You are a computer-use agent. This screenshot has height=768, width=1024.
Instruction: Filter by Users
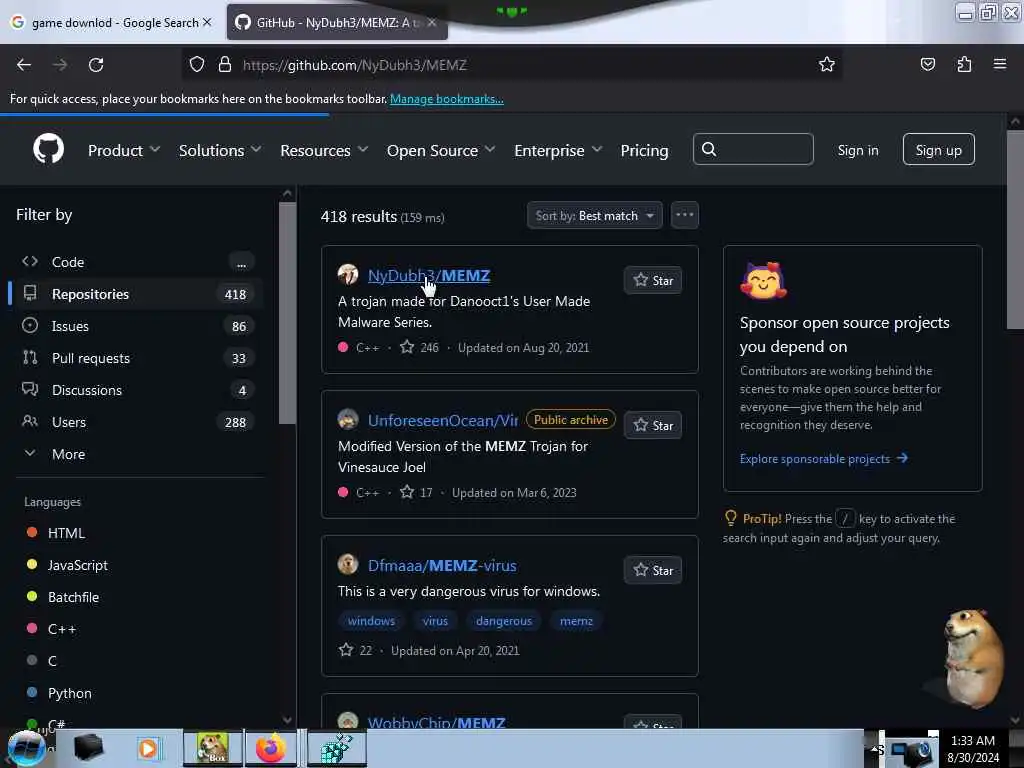pyautogui.click(x=136, y=422)
